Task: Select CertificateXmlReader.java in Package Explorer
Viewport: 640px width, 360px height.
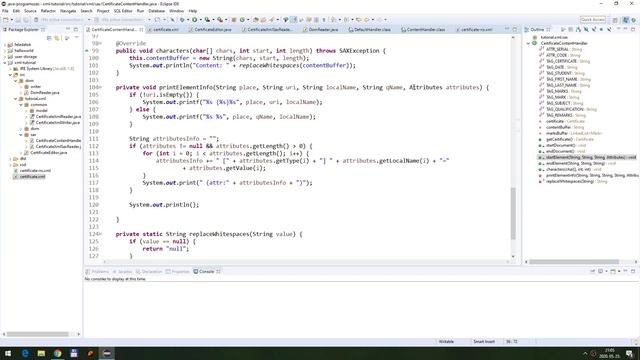Action: (58, 116)
